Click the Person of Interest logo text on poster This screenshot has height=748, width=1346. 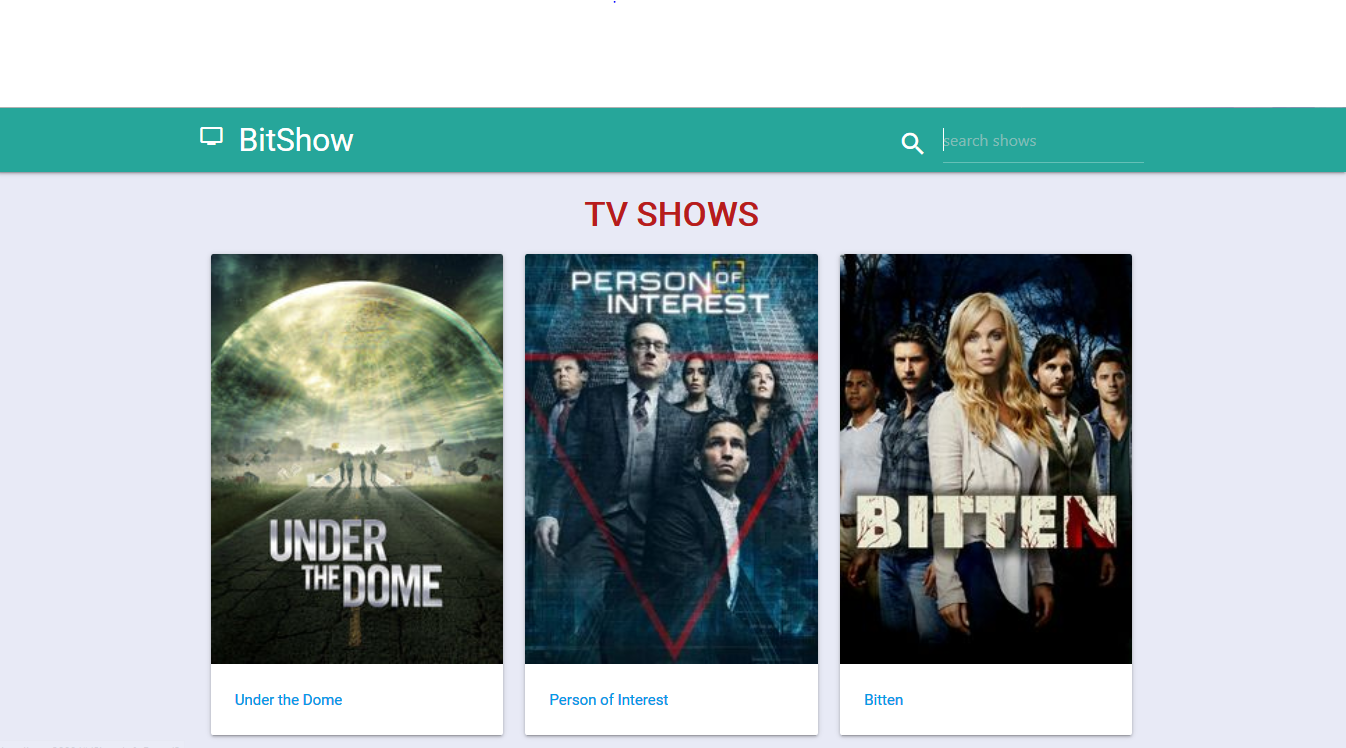(670, 290)
